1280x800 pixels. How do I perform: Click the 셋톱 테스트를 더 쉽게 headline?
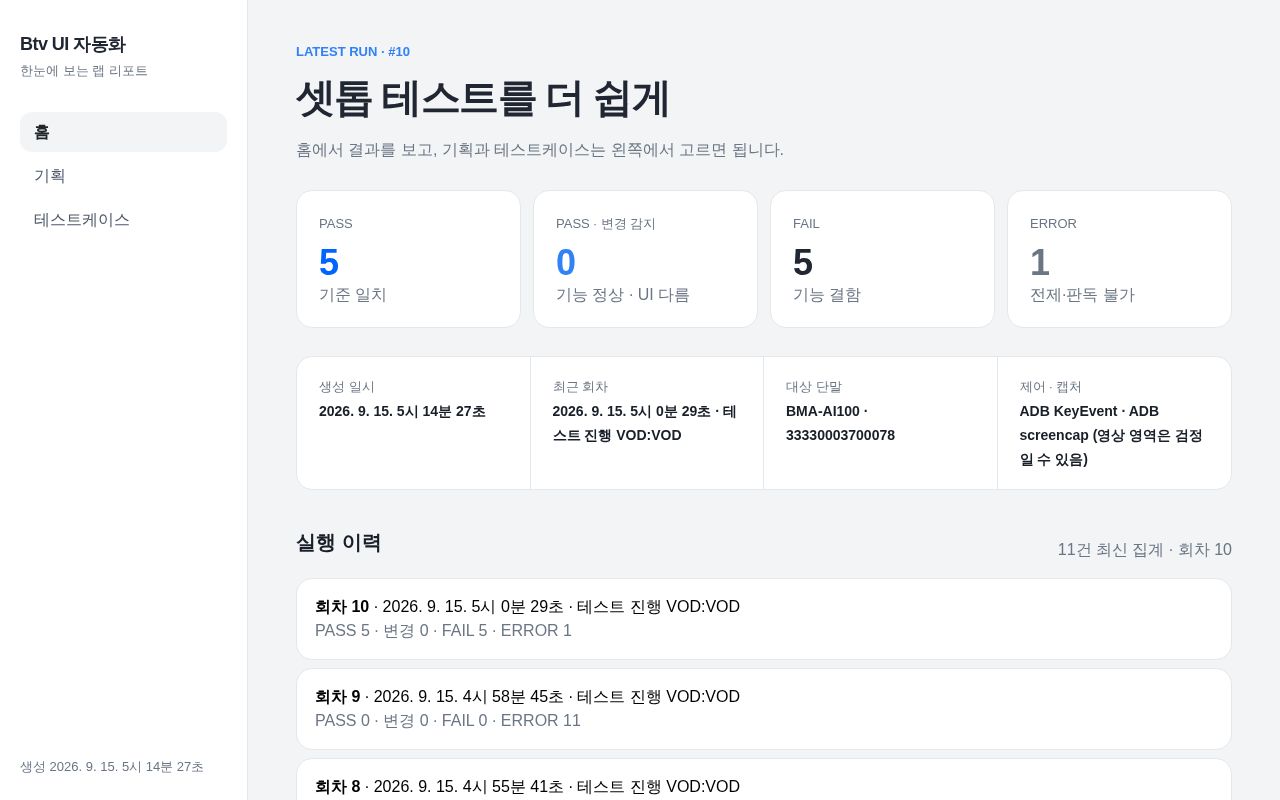(482, 98)
